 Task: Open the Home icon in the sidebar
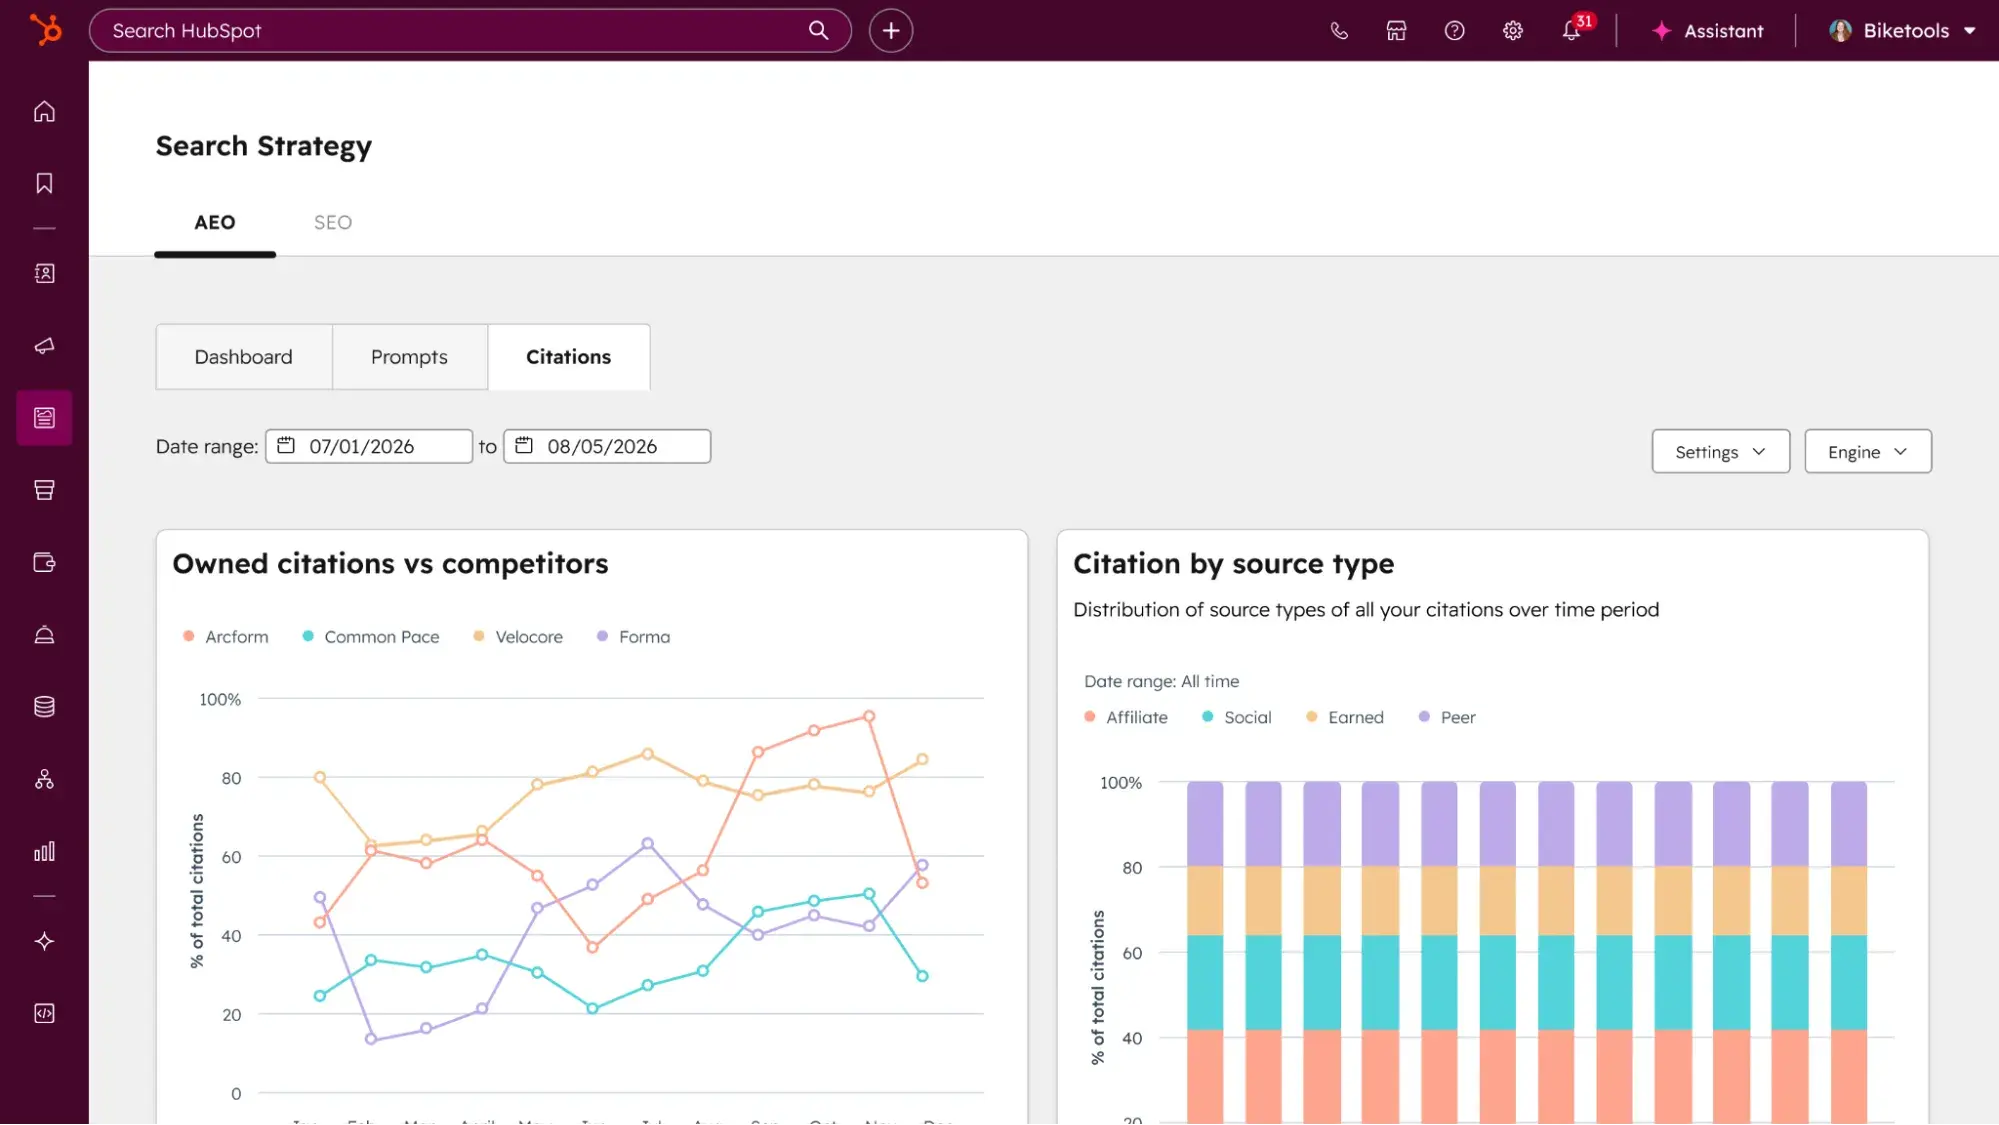[44, 112]
